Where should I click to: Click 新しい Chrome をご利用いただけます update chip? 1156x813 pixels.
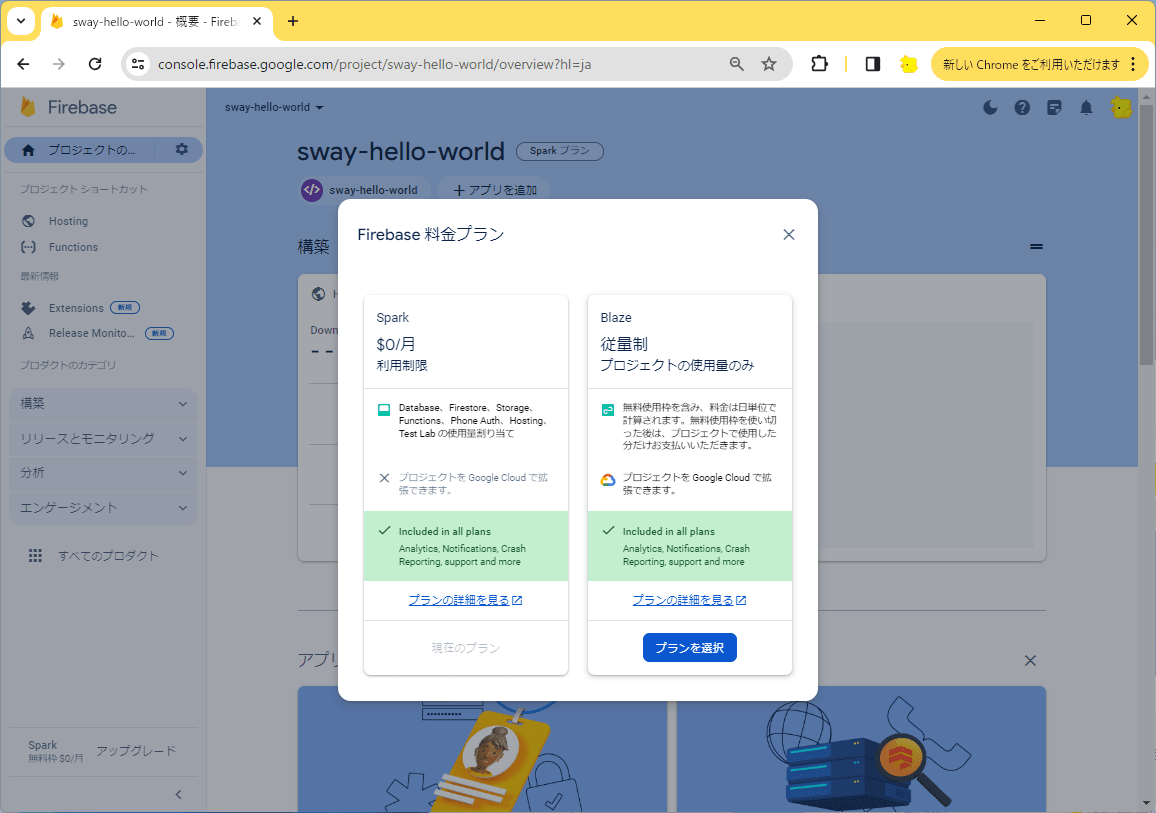(x=1031, y=64)
